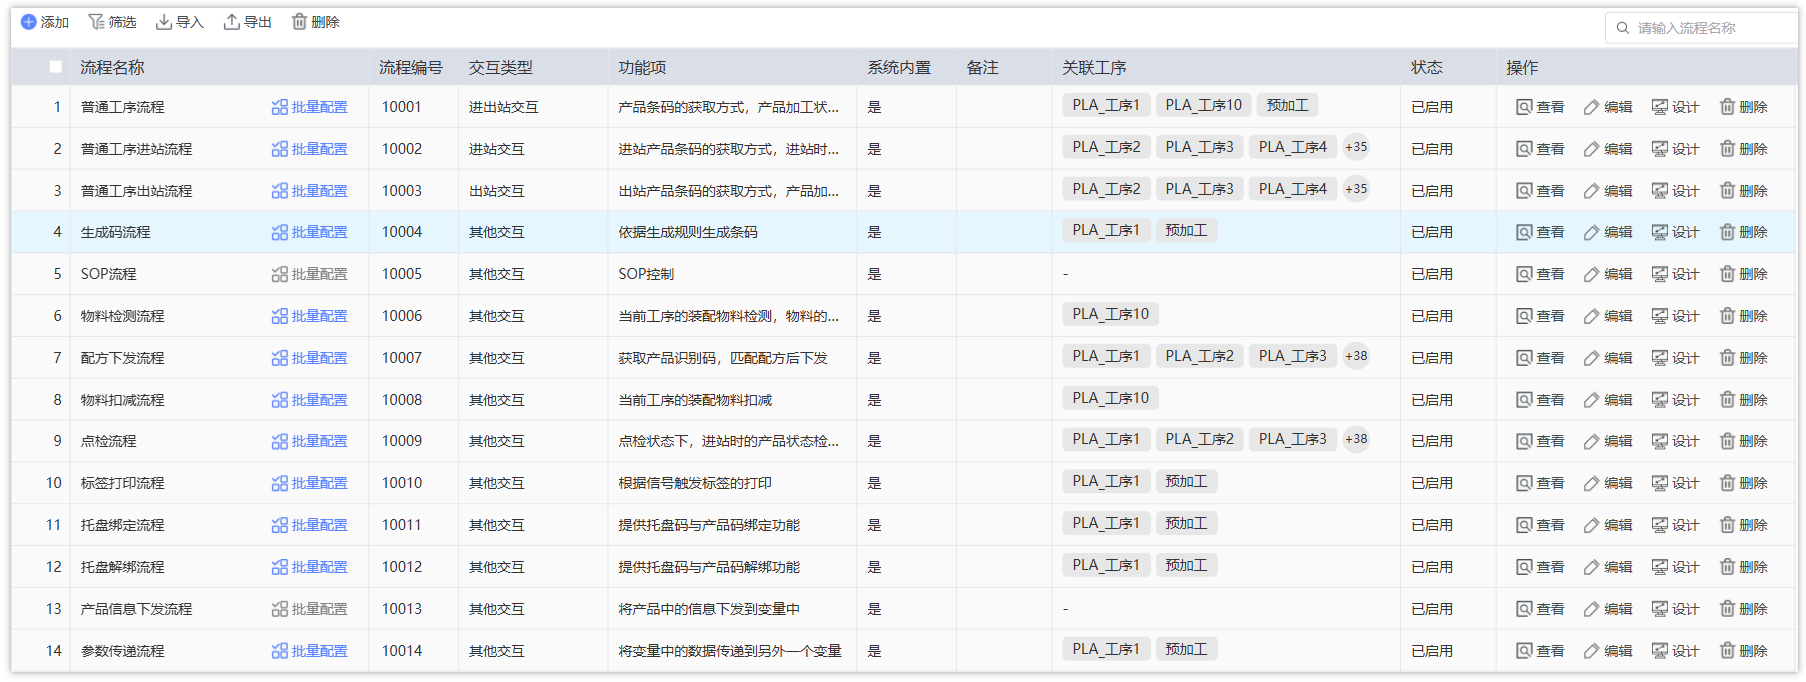Click 查看 view icon for 普通工序流程 row
The width and height of the screenshot is (1806, 682).
click(x=1524, y=107)
